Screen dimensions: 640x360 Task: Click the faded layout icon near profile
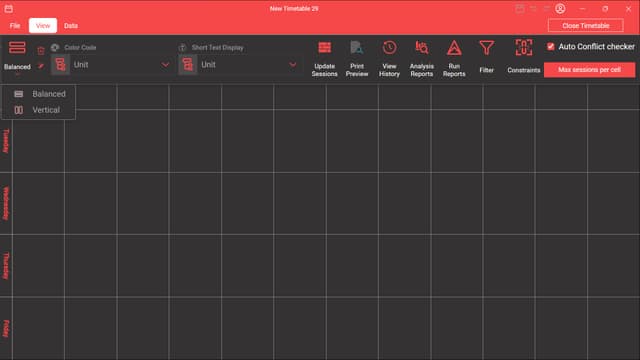coord(520,9)
